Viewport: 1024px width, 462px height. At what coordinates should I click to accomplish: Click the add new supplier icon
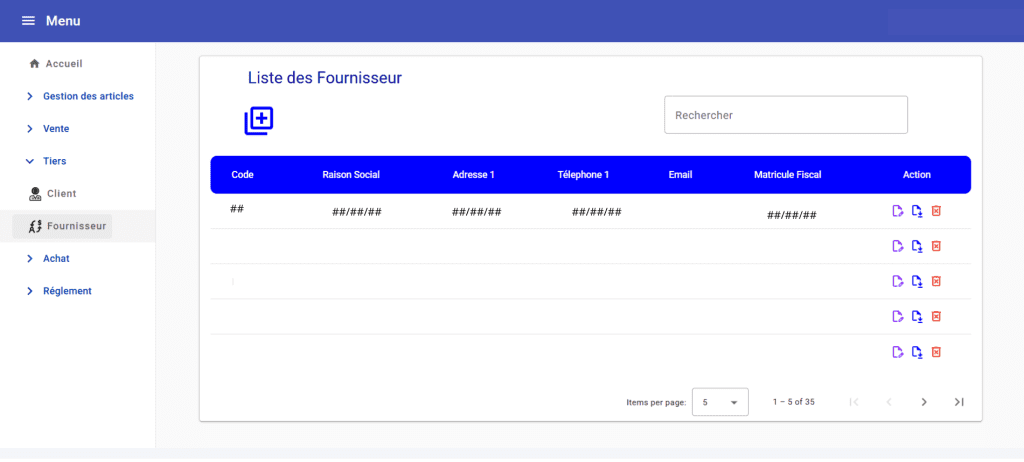pyautogui.click(x=258, y=121)
